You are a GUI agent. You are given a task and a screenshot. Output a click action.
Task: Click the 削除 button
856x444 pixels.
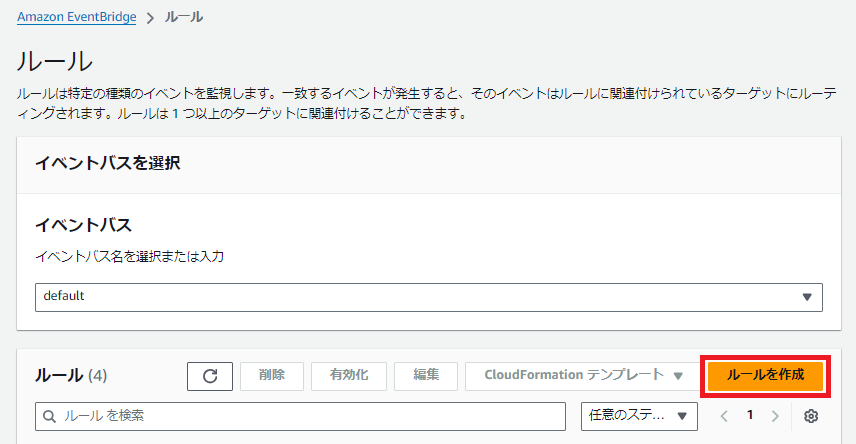(x=272, y=376)
